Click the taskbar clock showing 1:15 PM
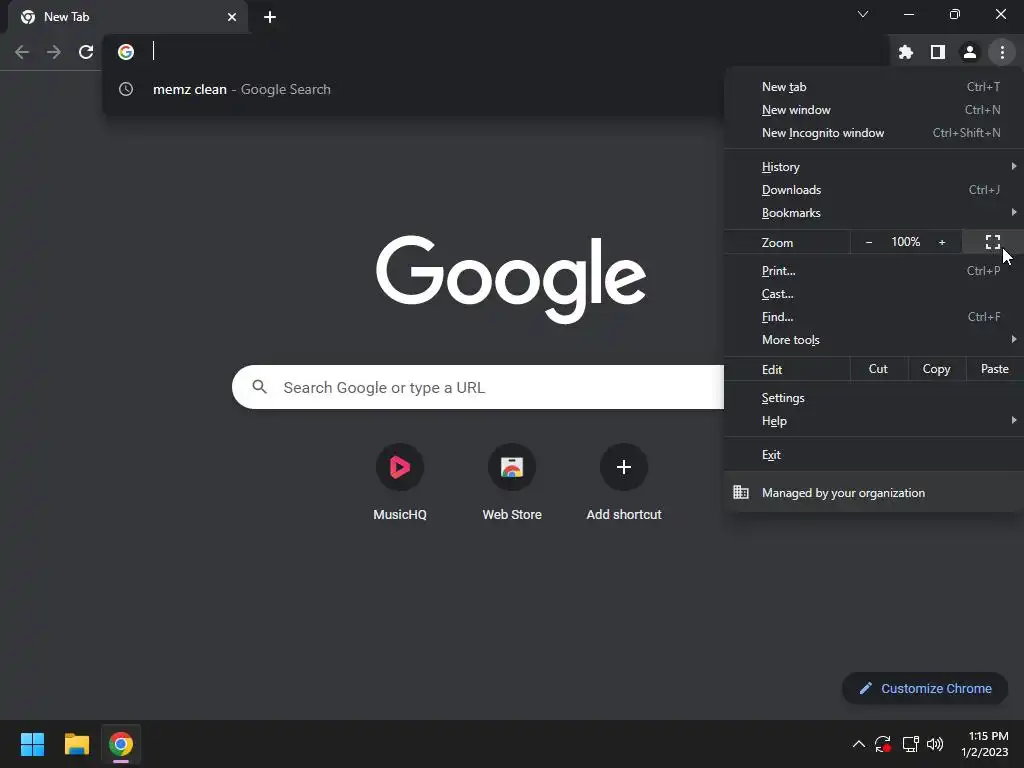The height and width of the screenshot is (768, 1024). [985, 744]
